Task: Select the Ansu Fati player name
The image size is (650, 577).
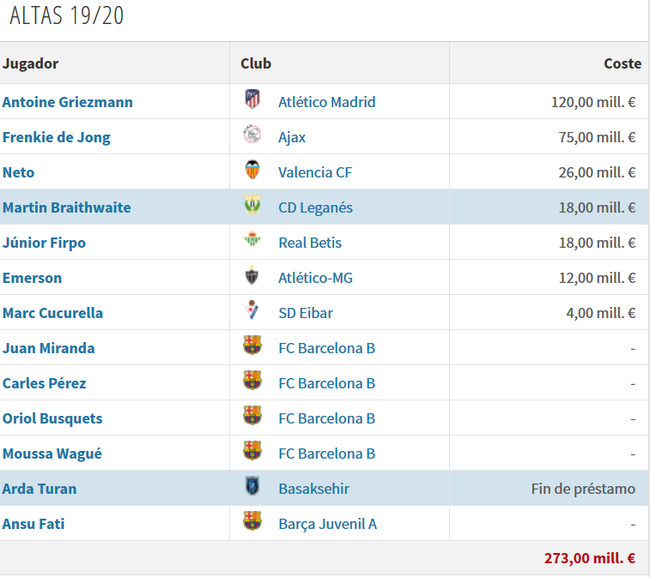Action: click(34, 524)
